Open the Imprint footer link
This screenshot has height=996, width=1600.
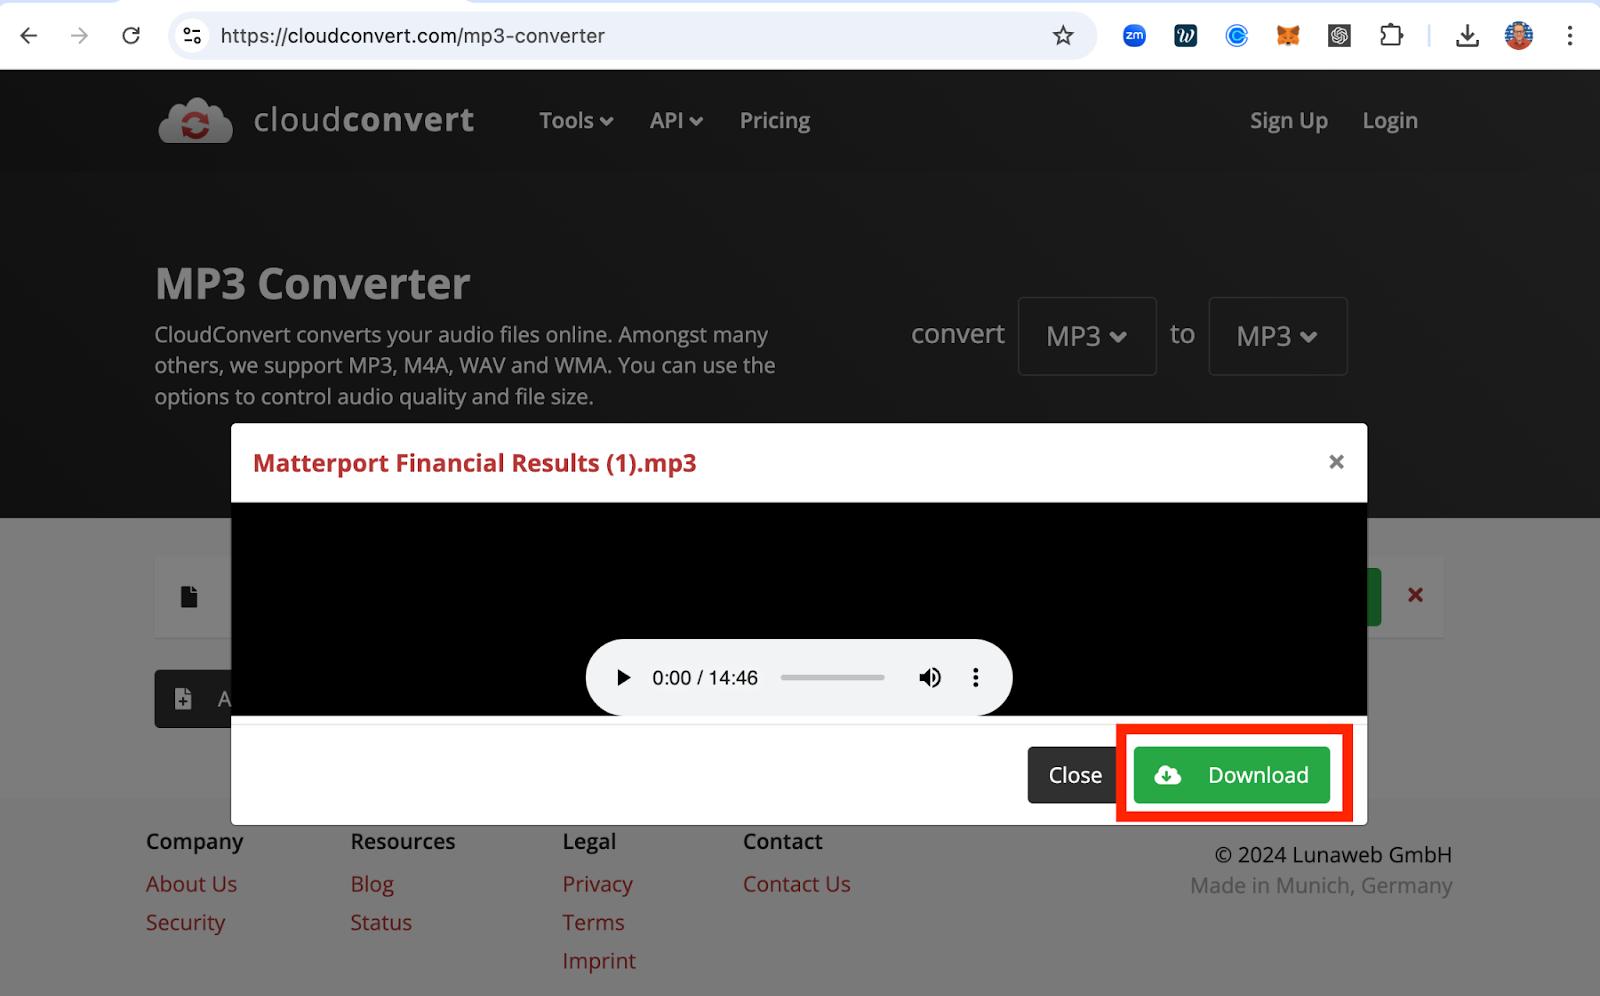coord(599,961)
